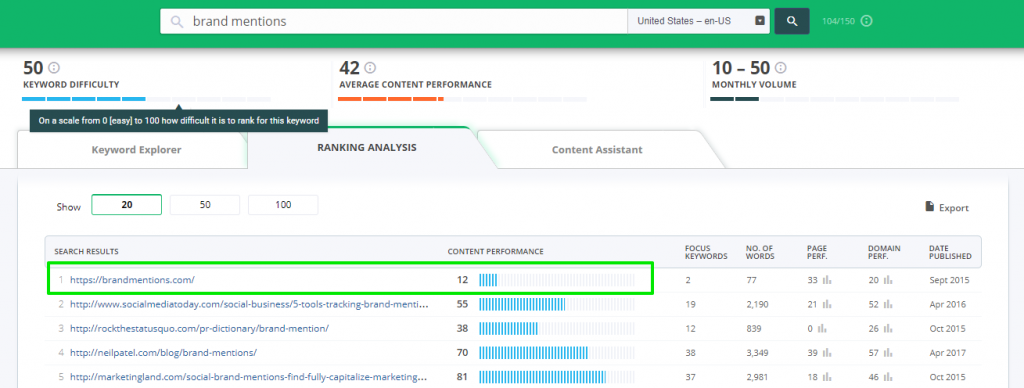1024x388 pixels.
Task: Click the Page Perf. column header
Action: point(817,252)
